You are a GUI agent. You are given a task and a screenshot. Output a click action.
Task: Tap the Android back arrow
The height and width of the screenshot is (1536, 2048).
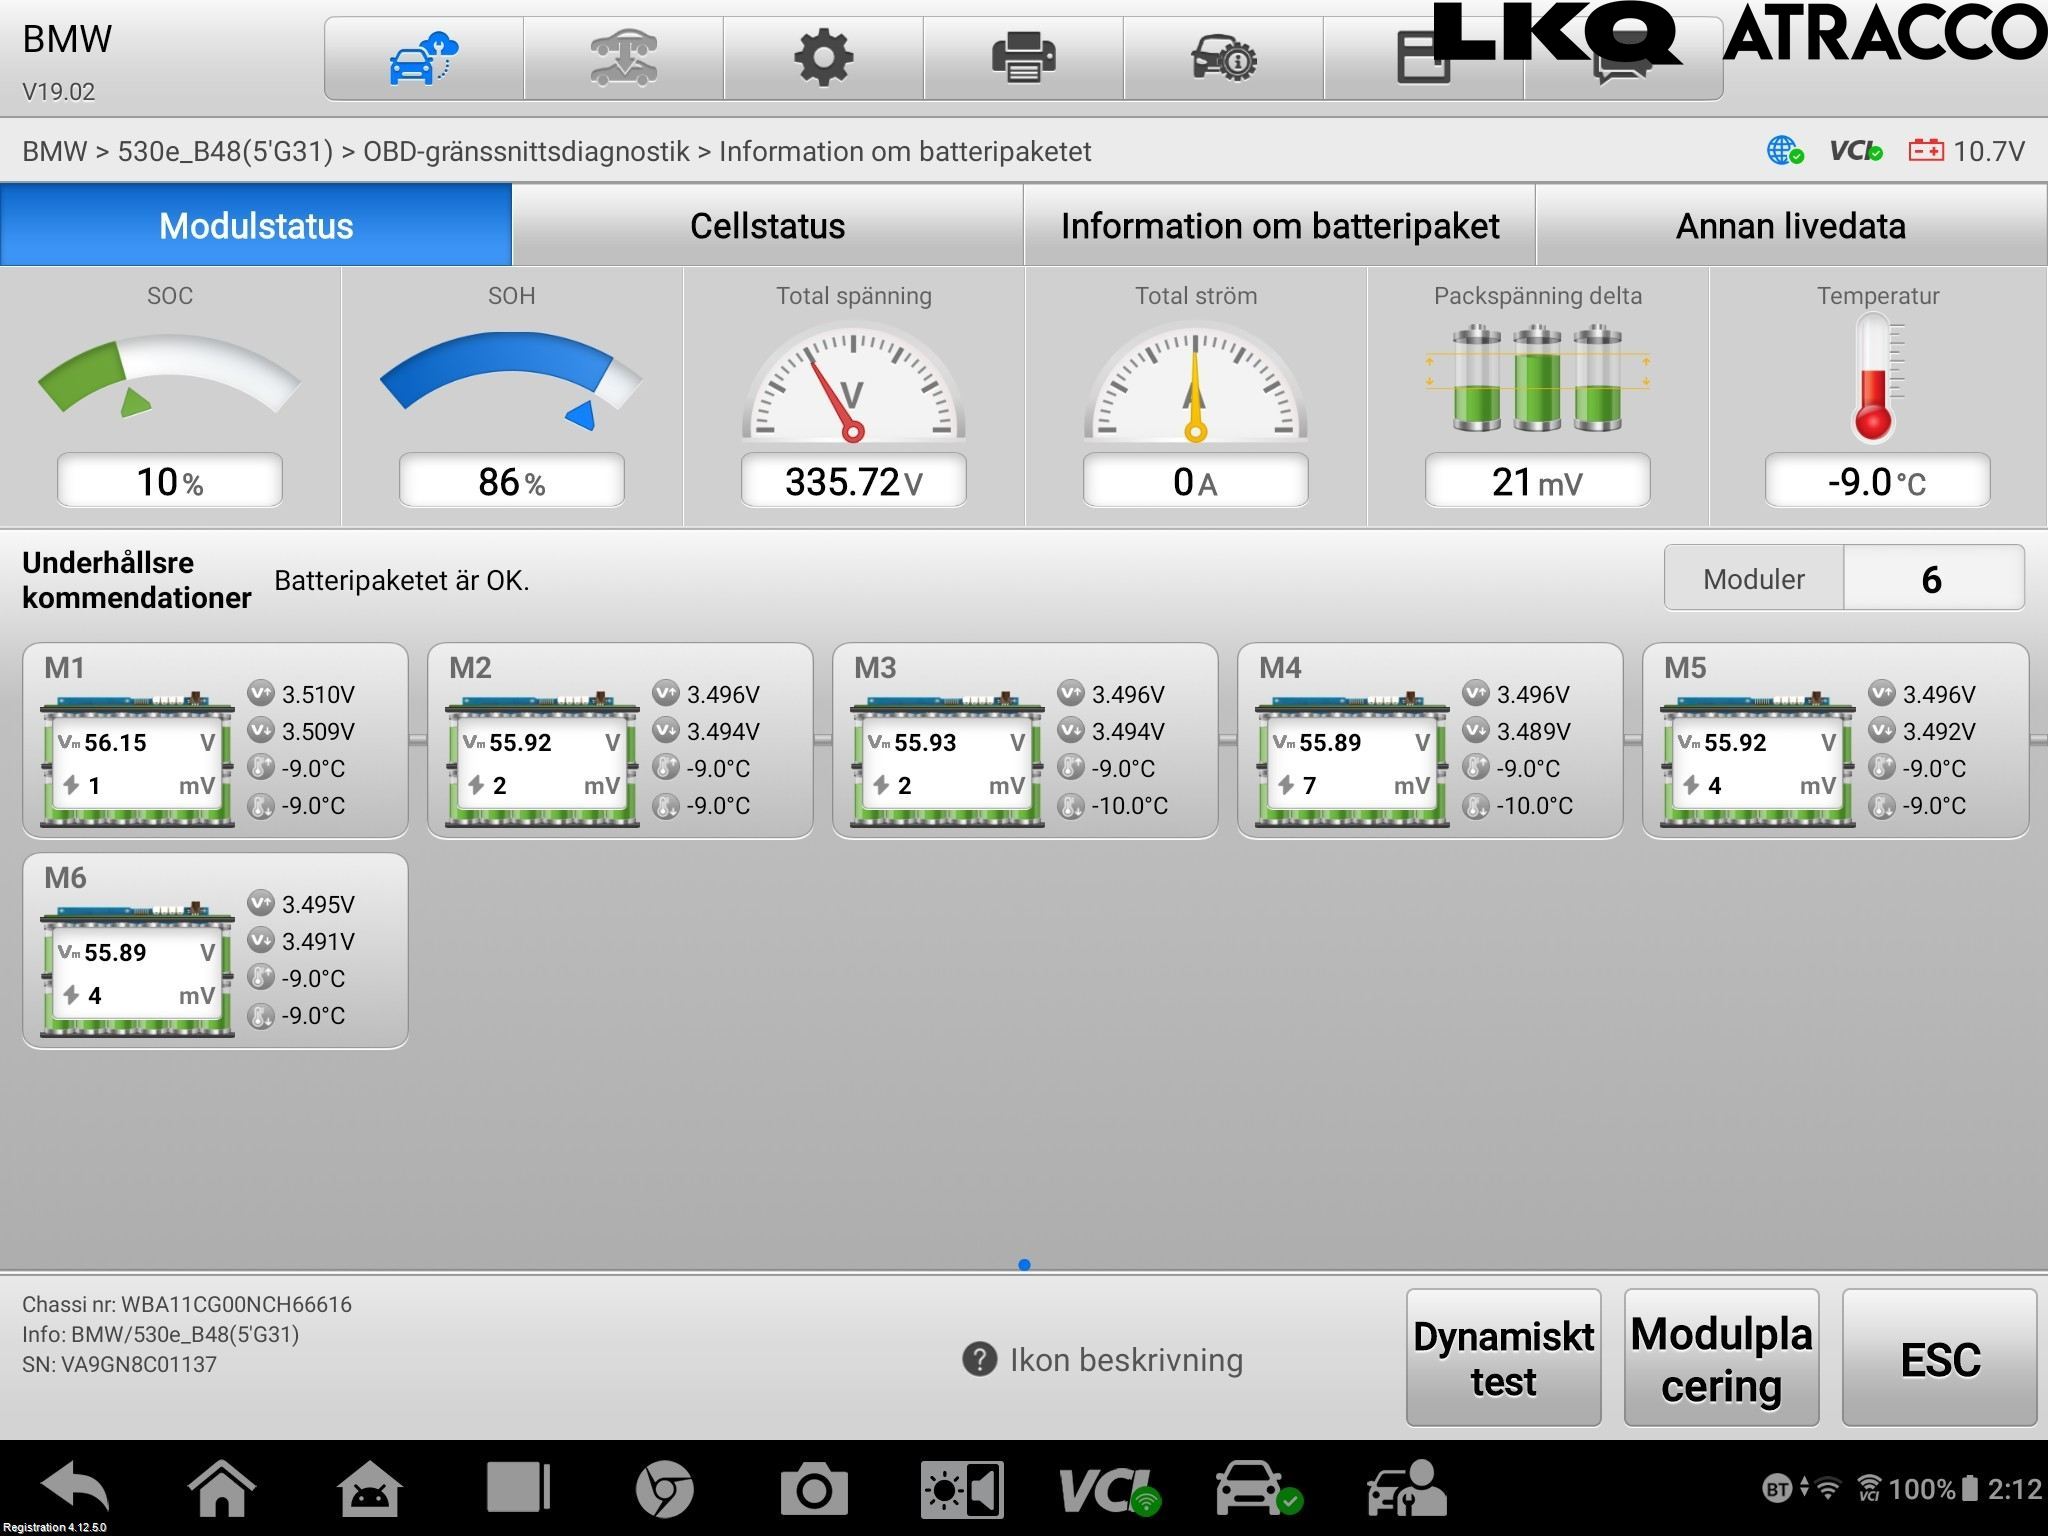tap(75, 1489)
